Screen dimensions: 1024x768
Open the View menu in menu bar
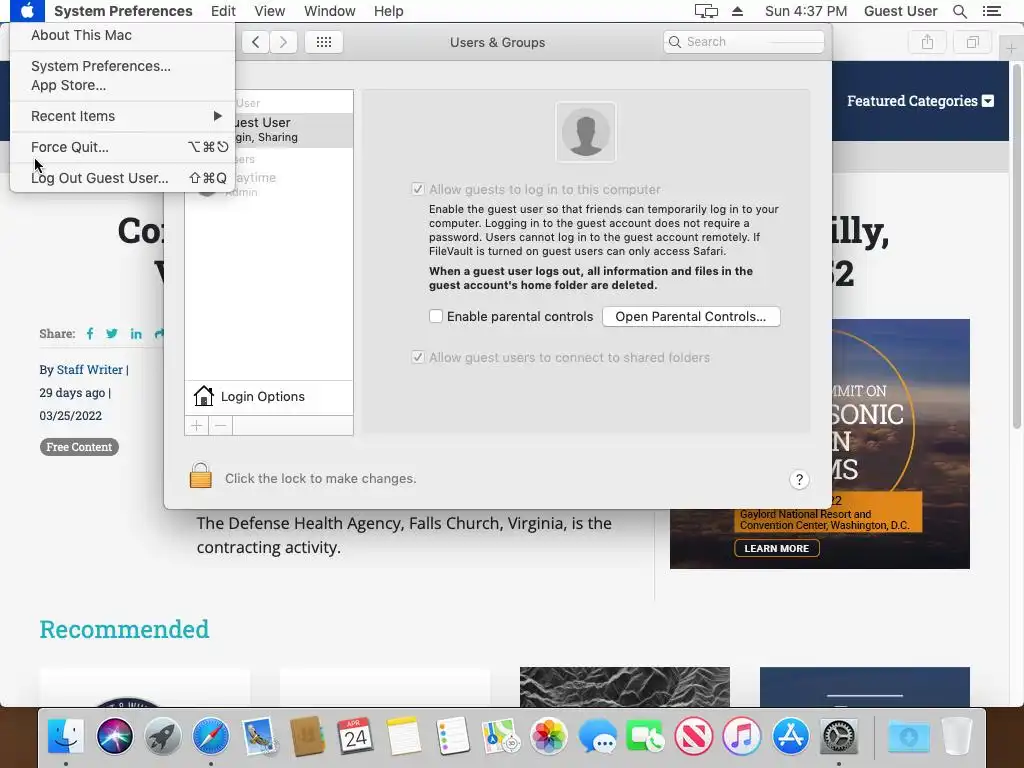click(x=270, y=11)
